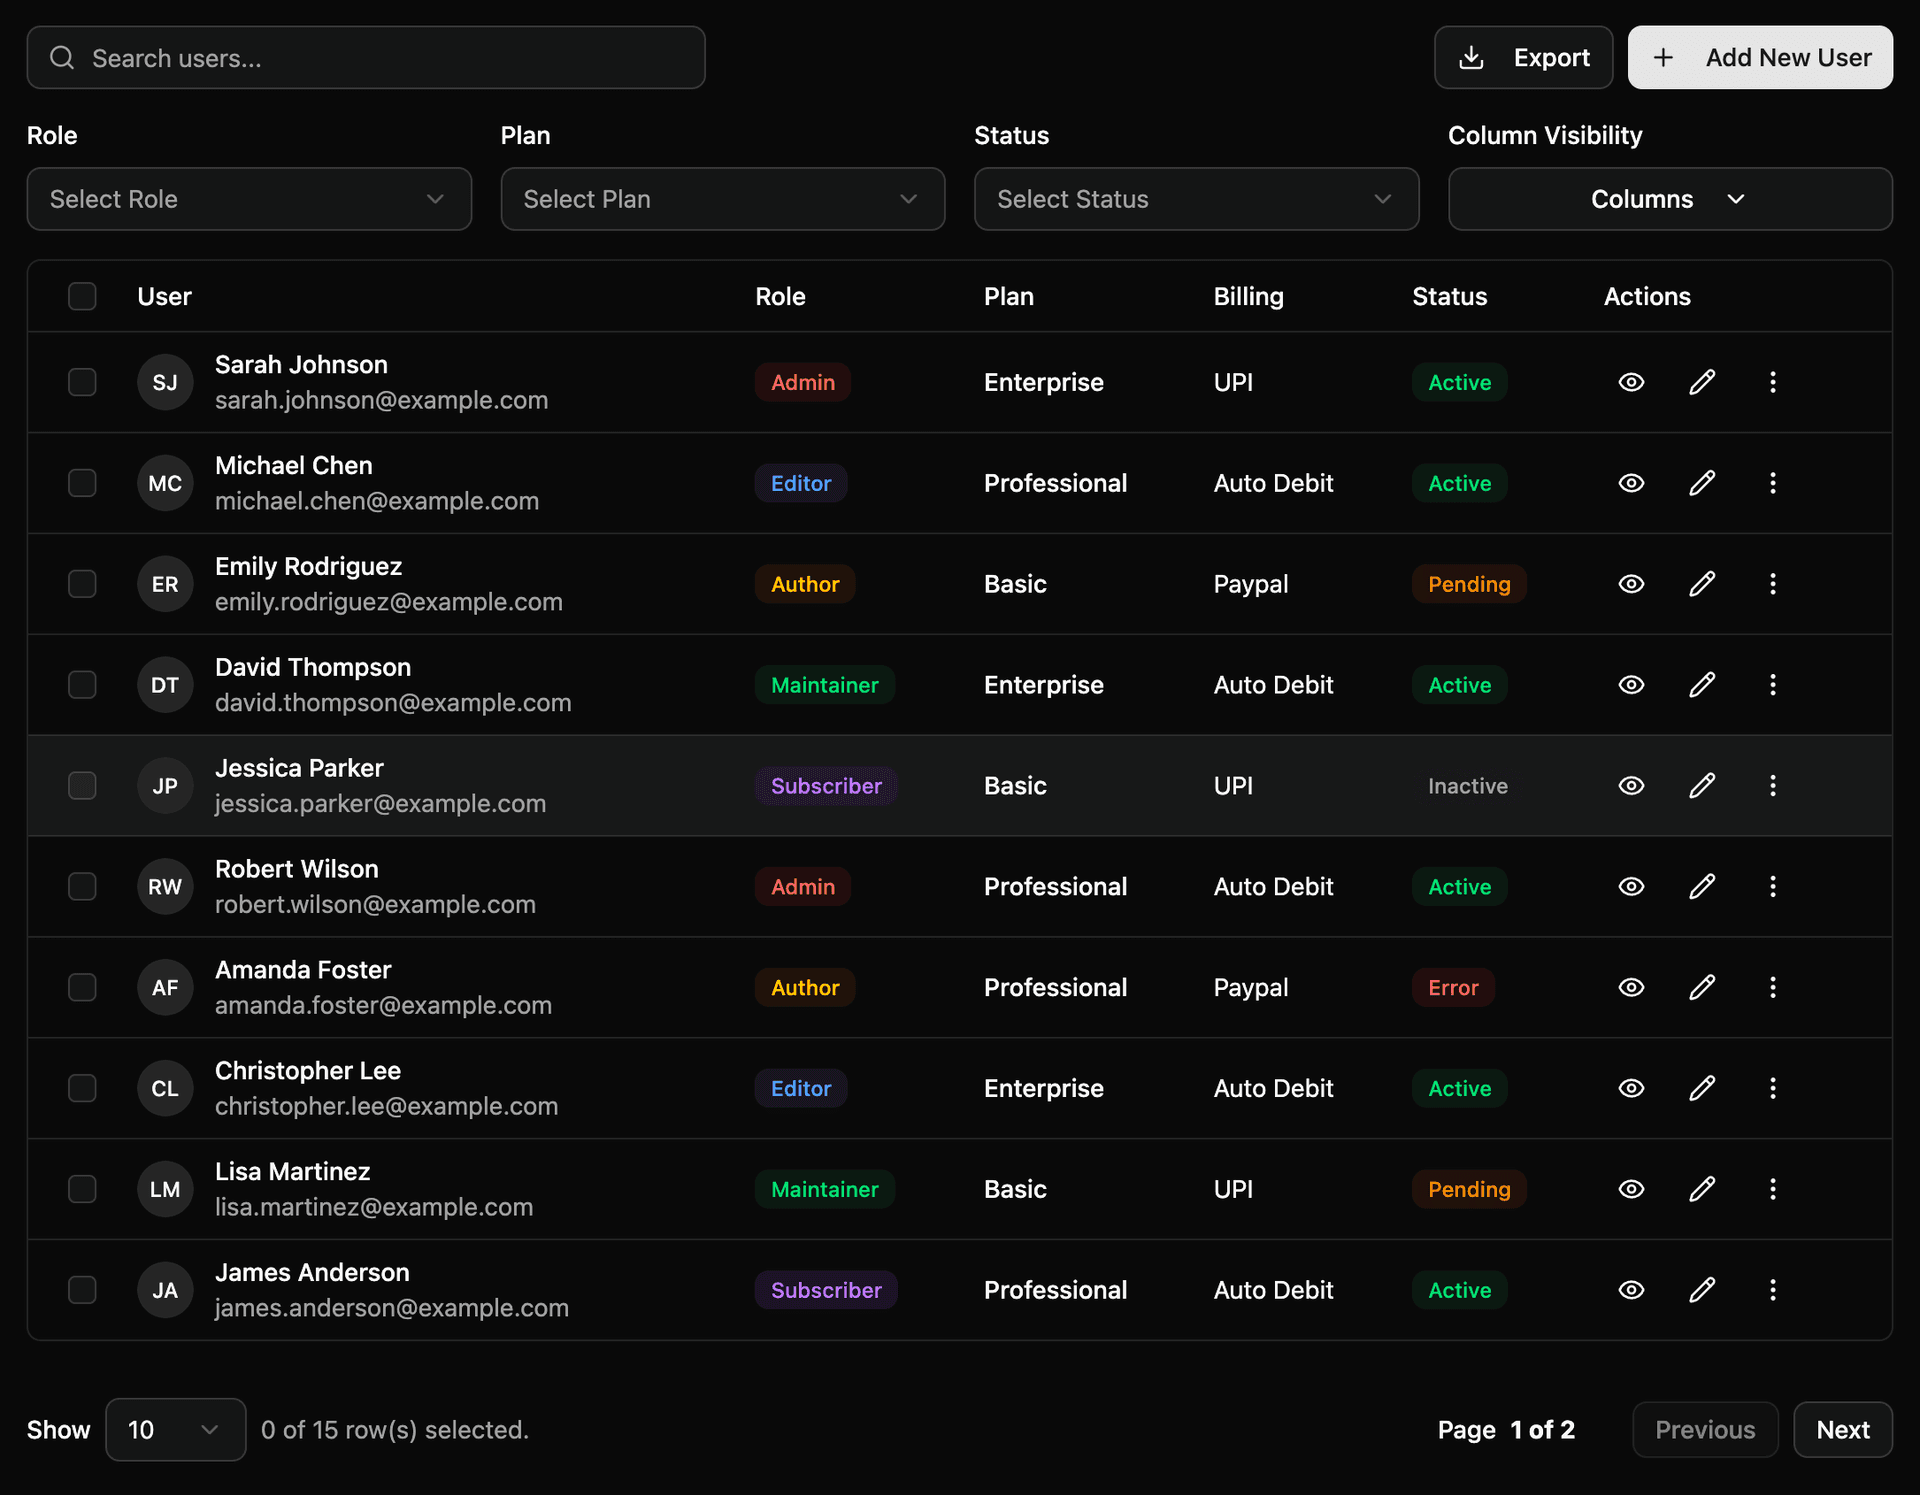Open the kebab menu for James Anderson
1920x1495 pixels.
pyautogui.click(x=1772, y=1290)
